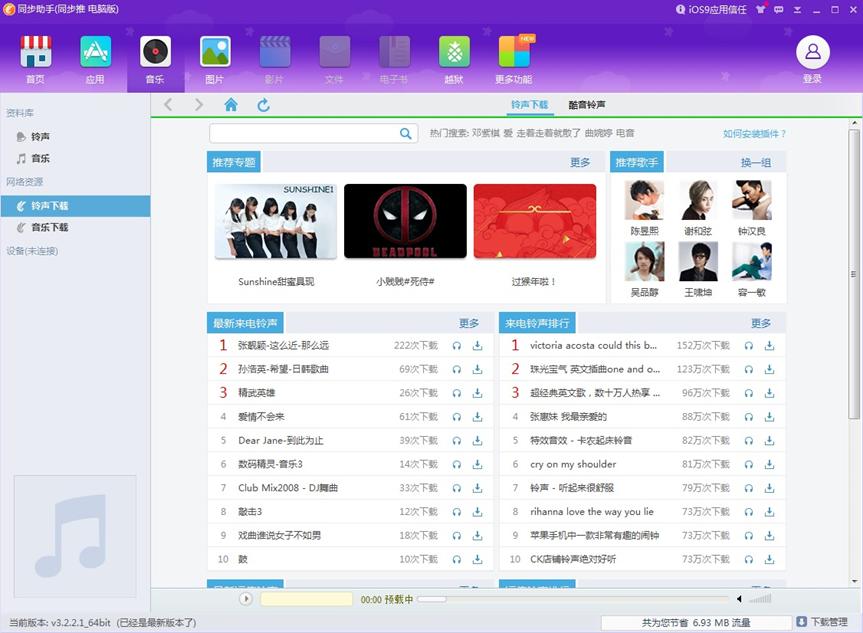The image size is (863, 633).
Task: Preview victoria acosta ringtone via headphones
Action: pyautogui.click(x=749, y=346)
